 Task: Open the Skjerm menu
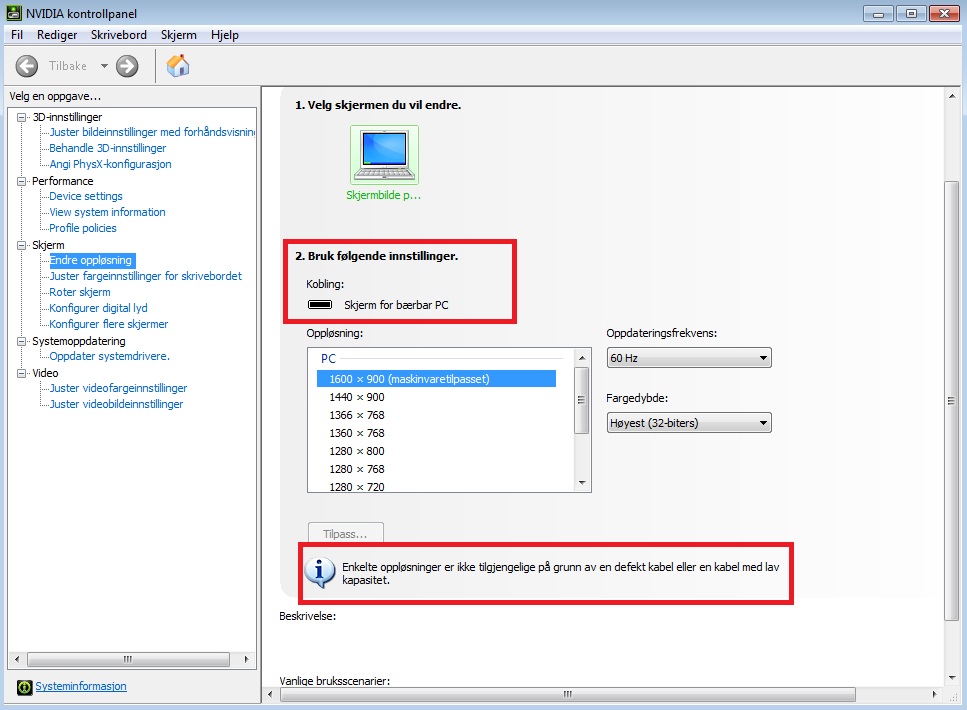(179, 35)
